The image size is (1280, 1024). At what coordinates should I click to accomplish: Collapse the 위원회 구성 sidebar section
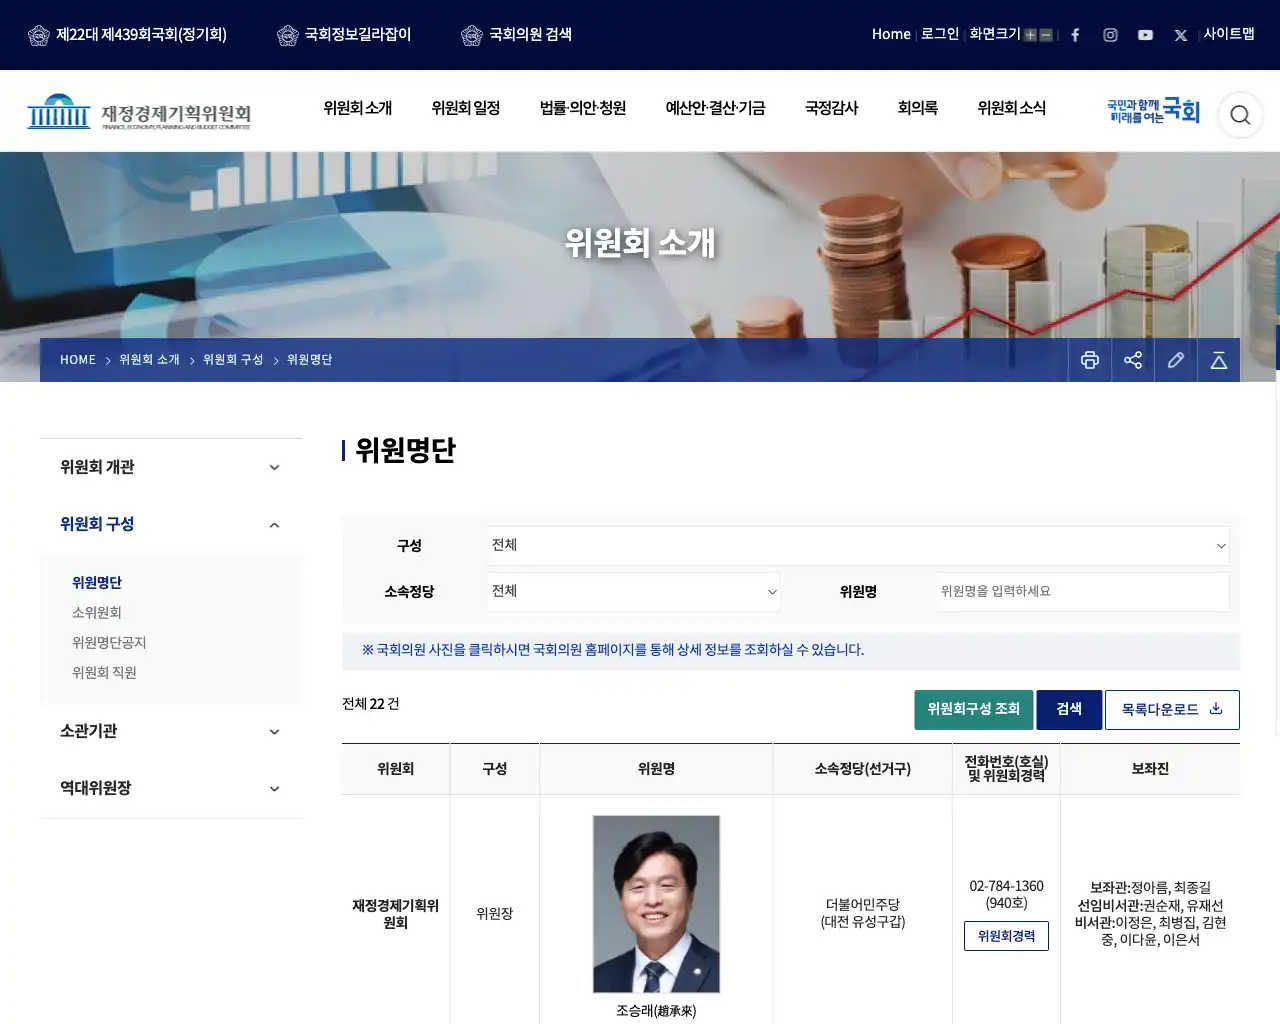[171, 524]
